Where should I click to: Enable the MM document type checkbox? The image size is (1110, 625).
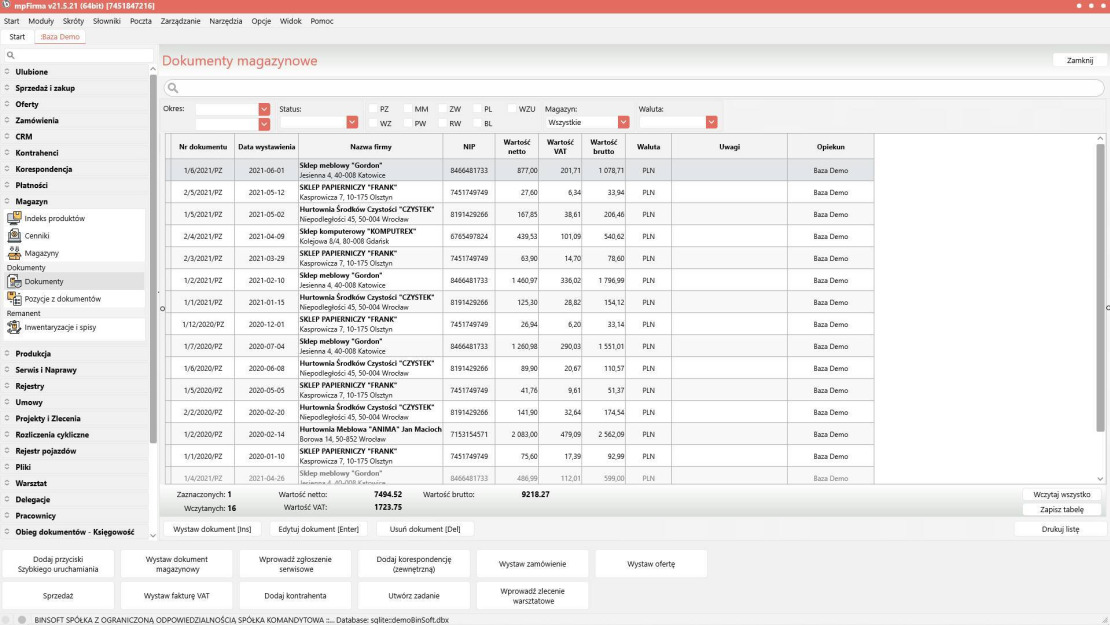(x=408, y=109)
